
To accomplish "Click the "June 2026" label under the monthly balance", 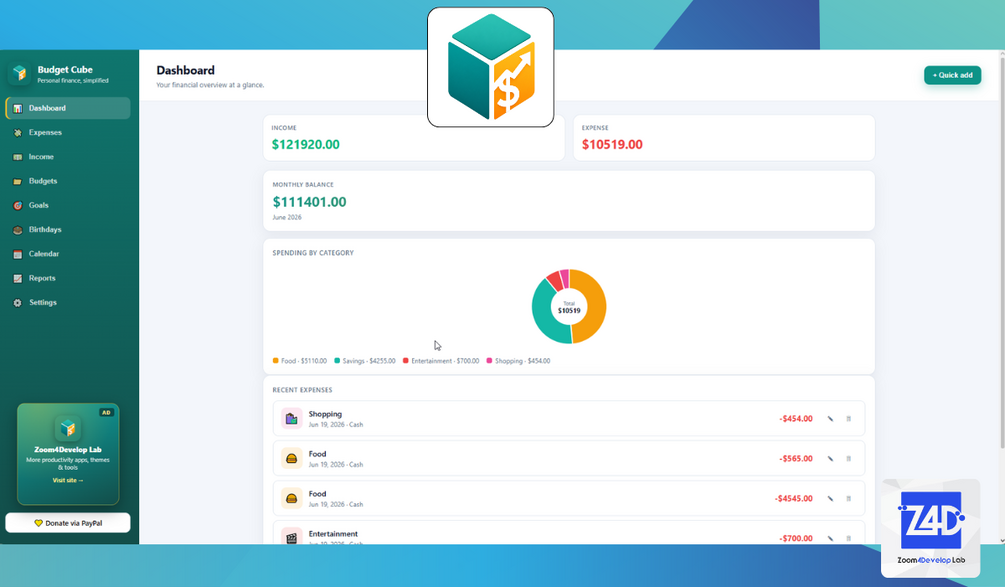I will [287, 217].
